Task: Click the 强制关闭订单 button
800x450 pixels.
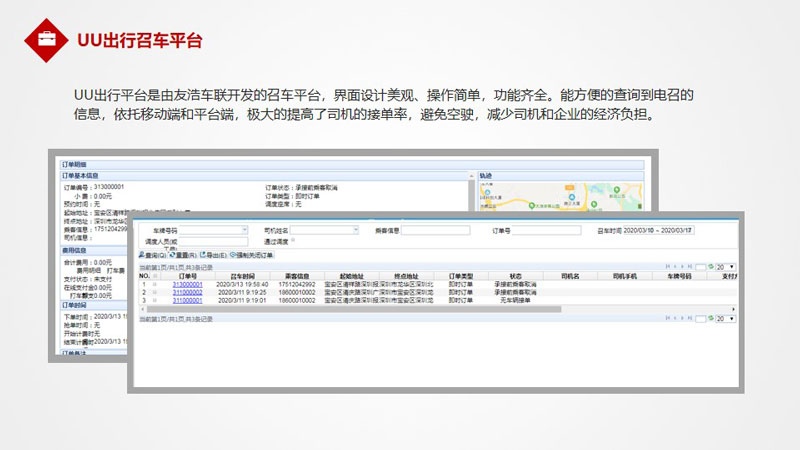Action: pos(252,255)
